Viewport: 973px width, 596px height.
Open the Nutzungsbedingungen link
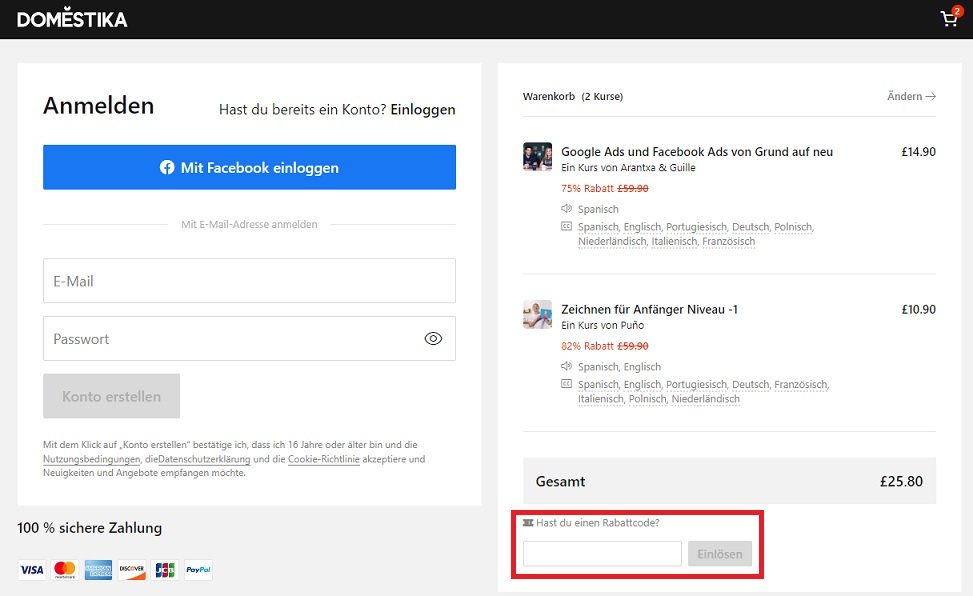click(91, 459)
